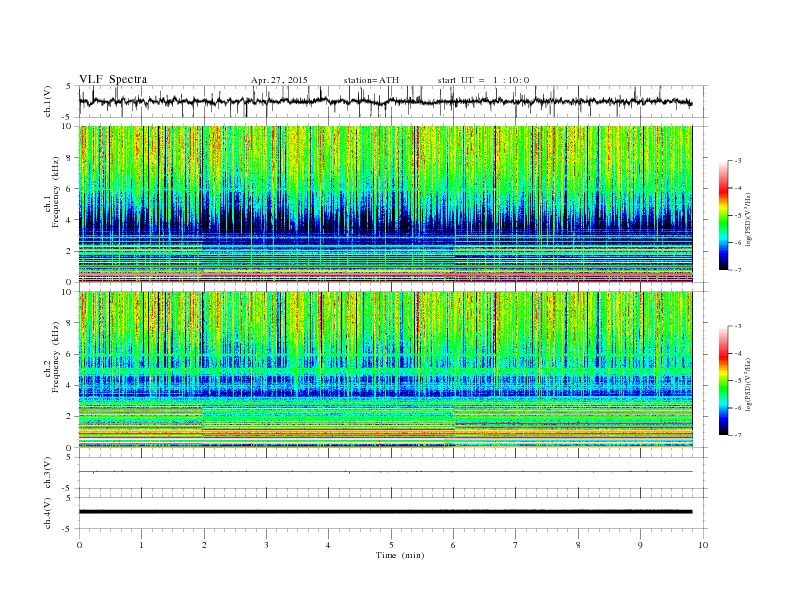Image resolution: width=792 pixels, height=612 pixels.
Task: Click the ch.1 'Frequency (kHz)' axis label
Action: (55, 192)
